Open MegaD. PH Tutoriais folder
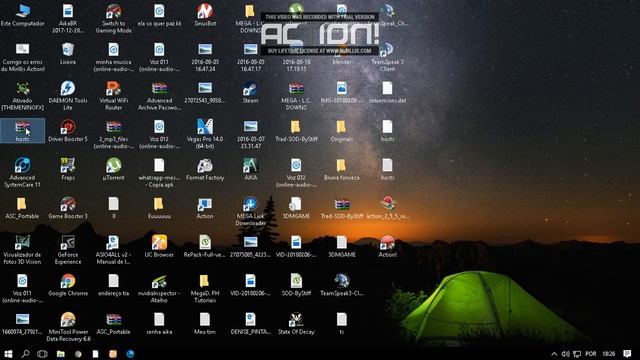 [x=205, y=289]
